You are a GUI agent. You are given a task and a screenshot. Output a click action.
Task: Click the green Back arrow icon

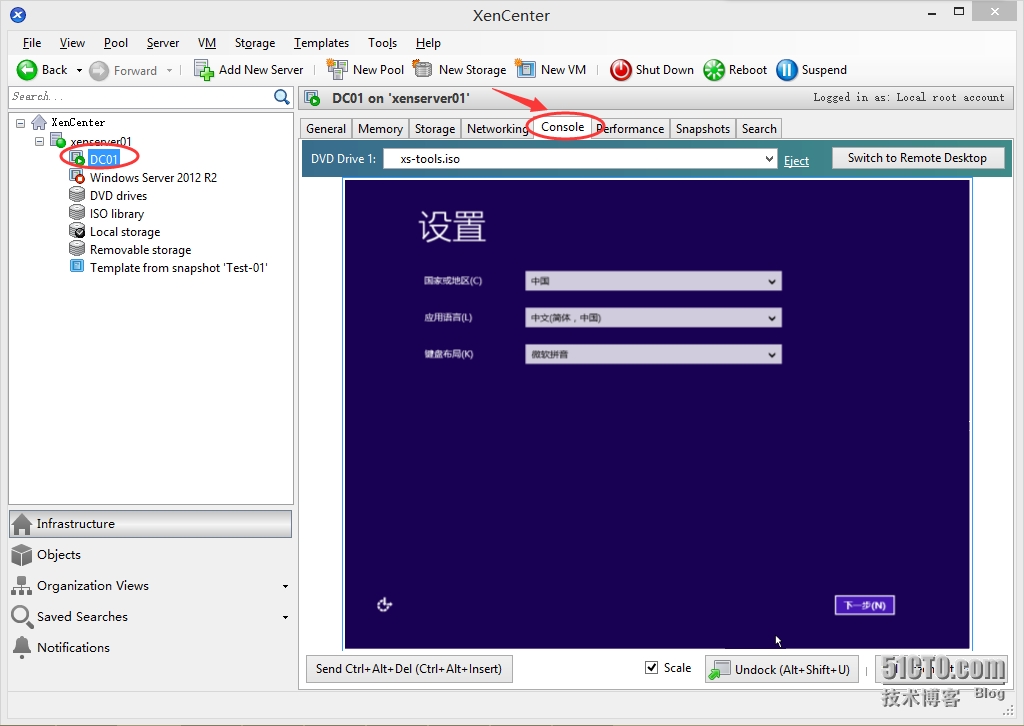pyautogui.click(x=27, y=70)
